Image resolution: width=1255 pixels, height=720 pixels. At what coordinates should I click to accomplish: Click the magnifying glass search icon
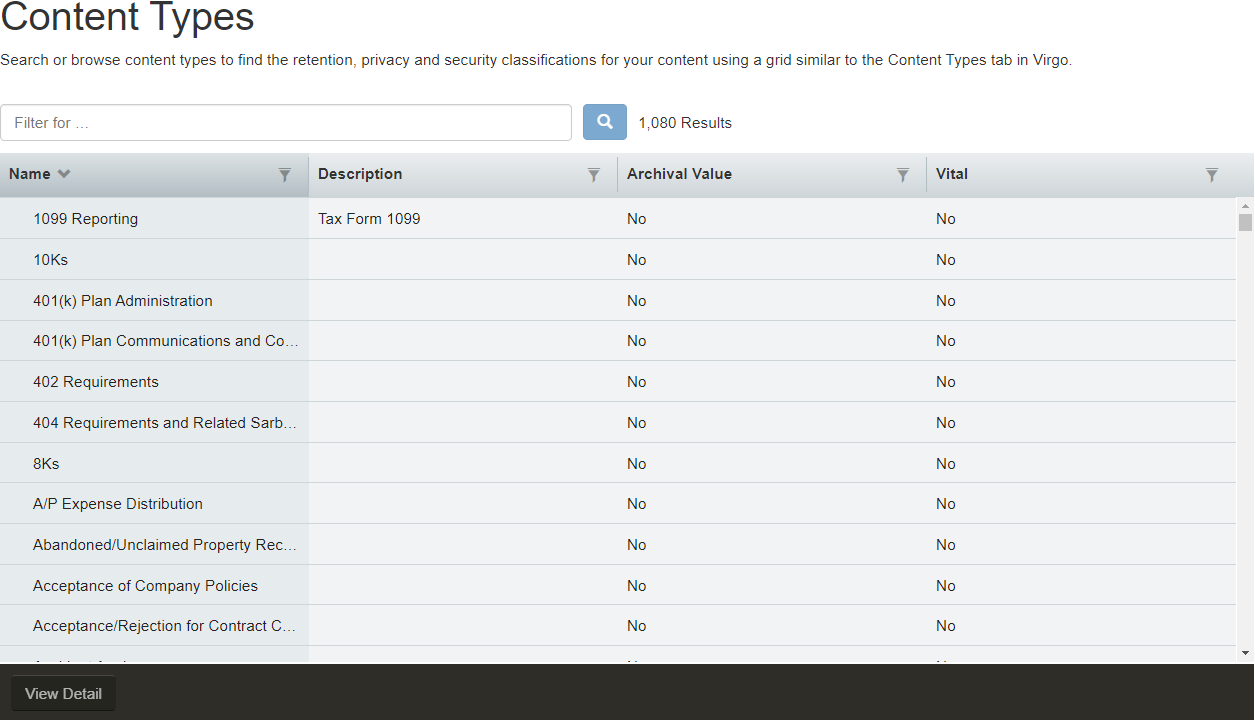click(604, 121)
